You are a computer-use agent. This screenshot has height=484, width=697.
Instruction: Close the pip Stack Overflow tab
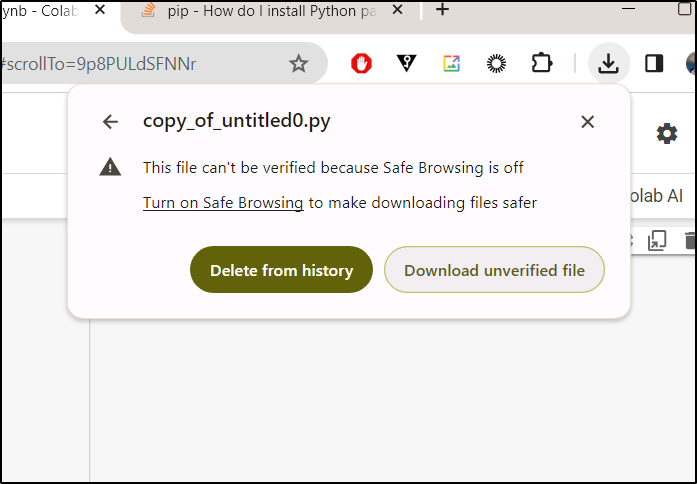(398, 9)
